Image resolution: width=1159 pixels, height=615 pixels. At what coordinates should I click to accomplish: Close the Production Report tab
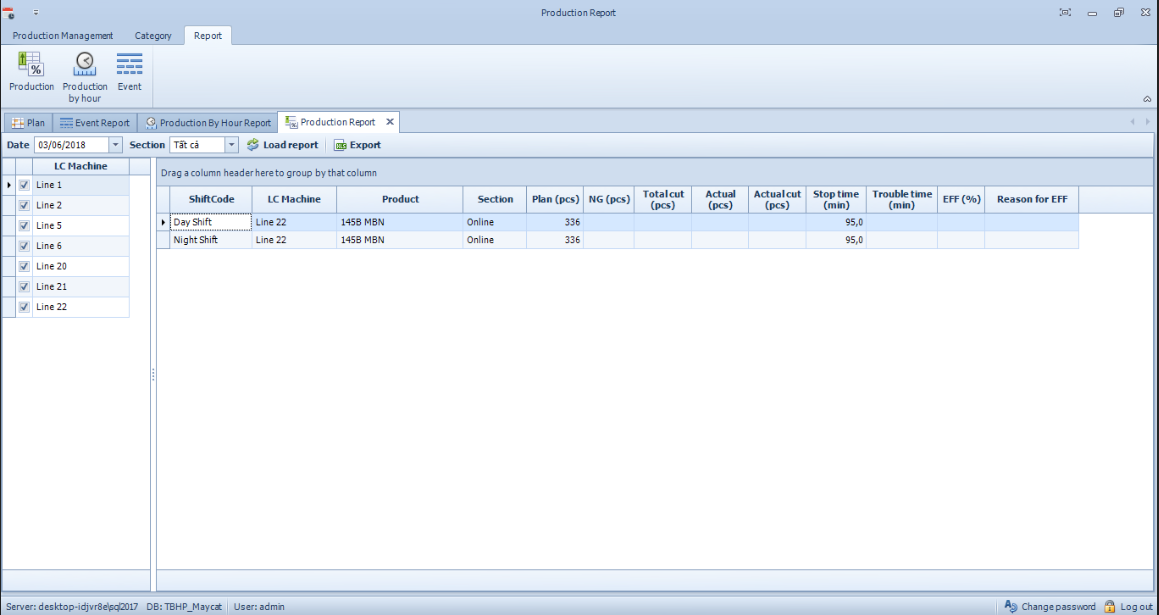click(x=390, y=122)
